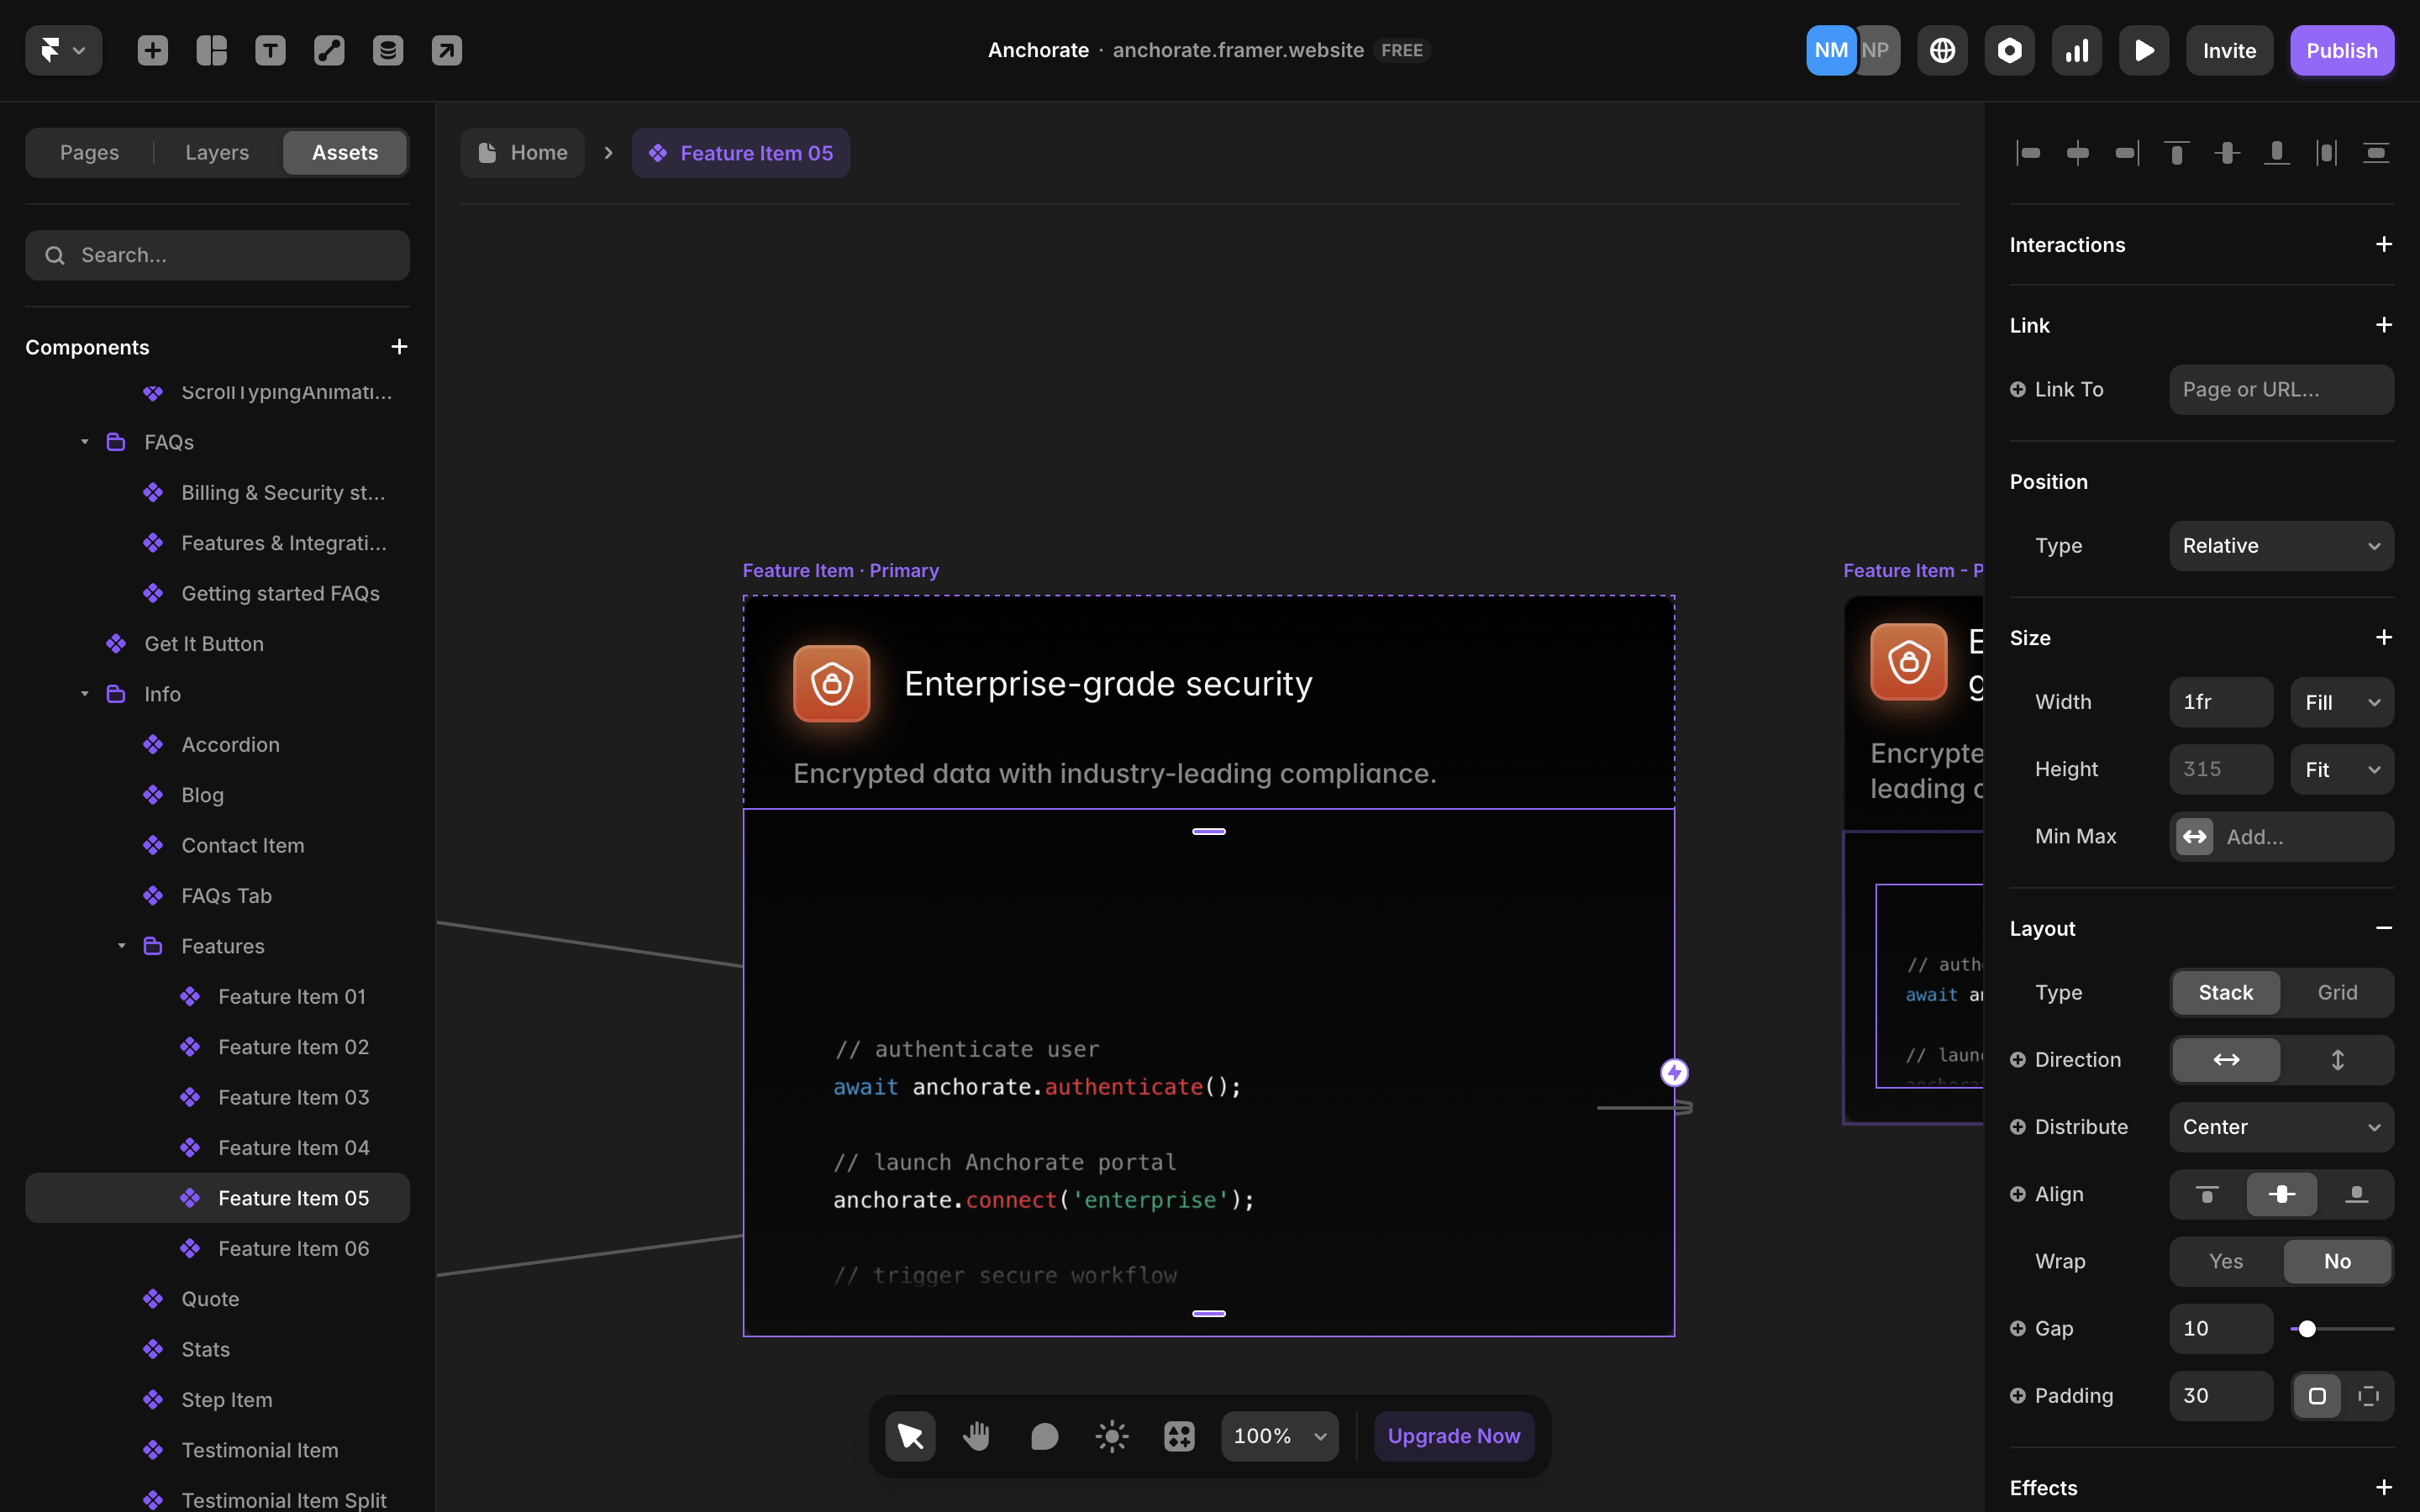Select the Text tool icon in toolbar
Viewport: 2420px width, 1512px height.
point(270,50)
